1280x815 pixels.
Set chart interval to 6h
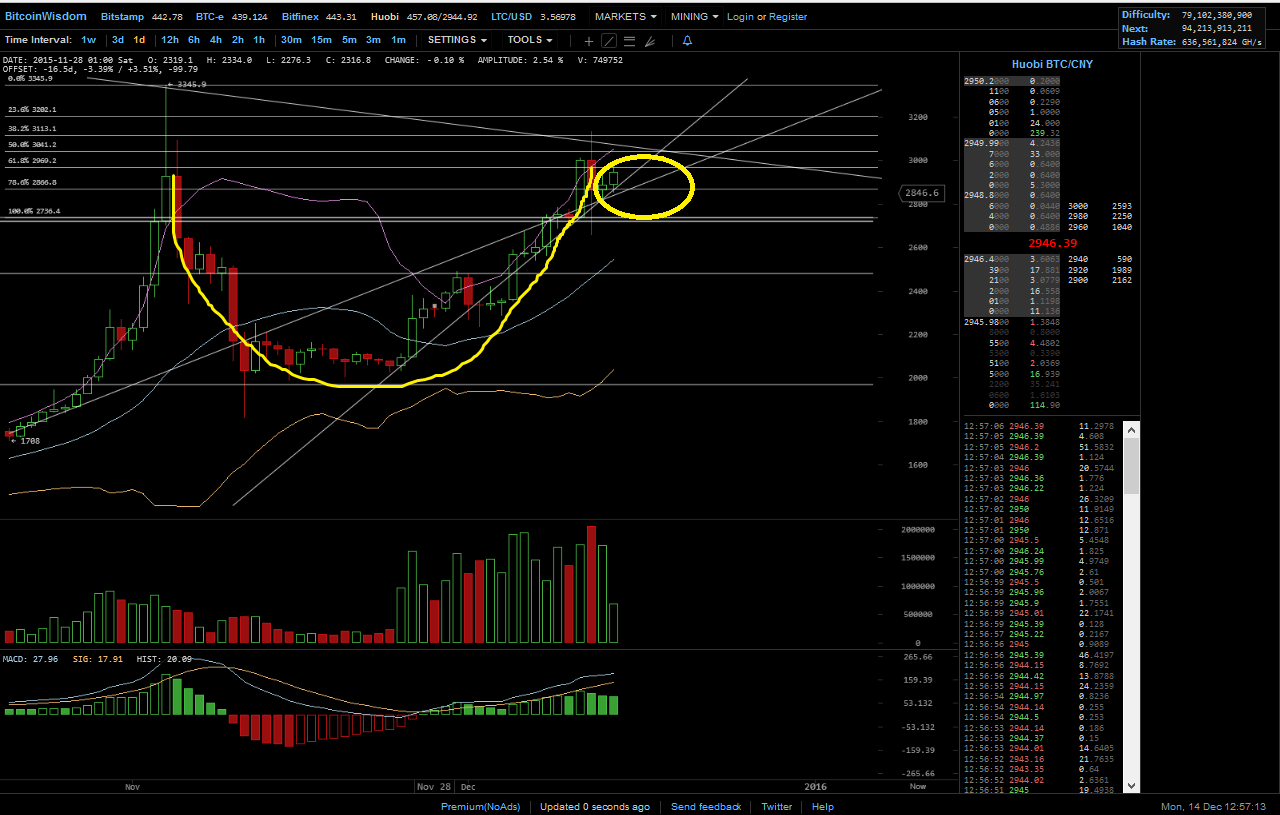194,40
